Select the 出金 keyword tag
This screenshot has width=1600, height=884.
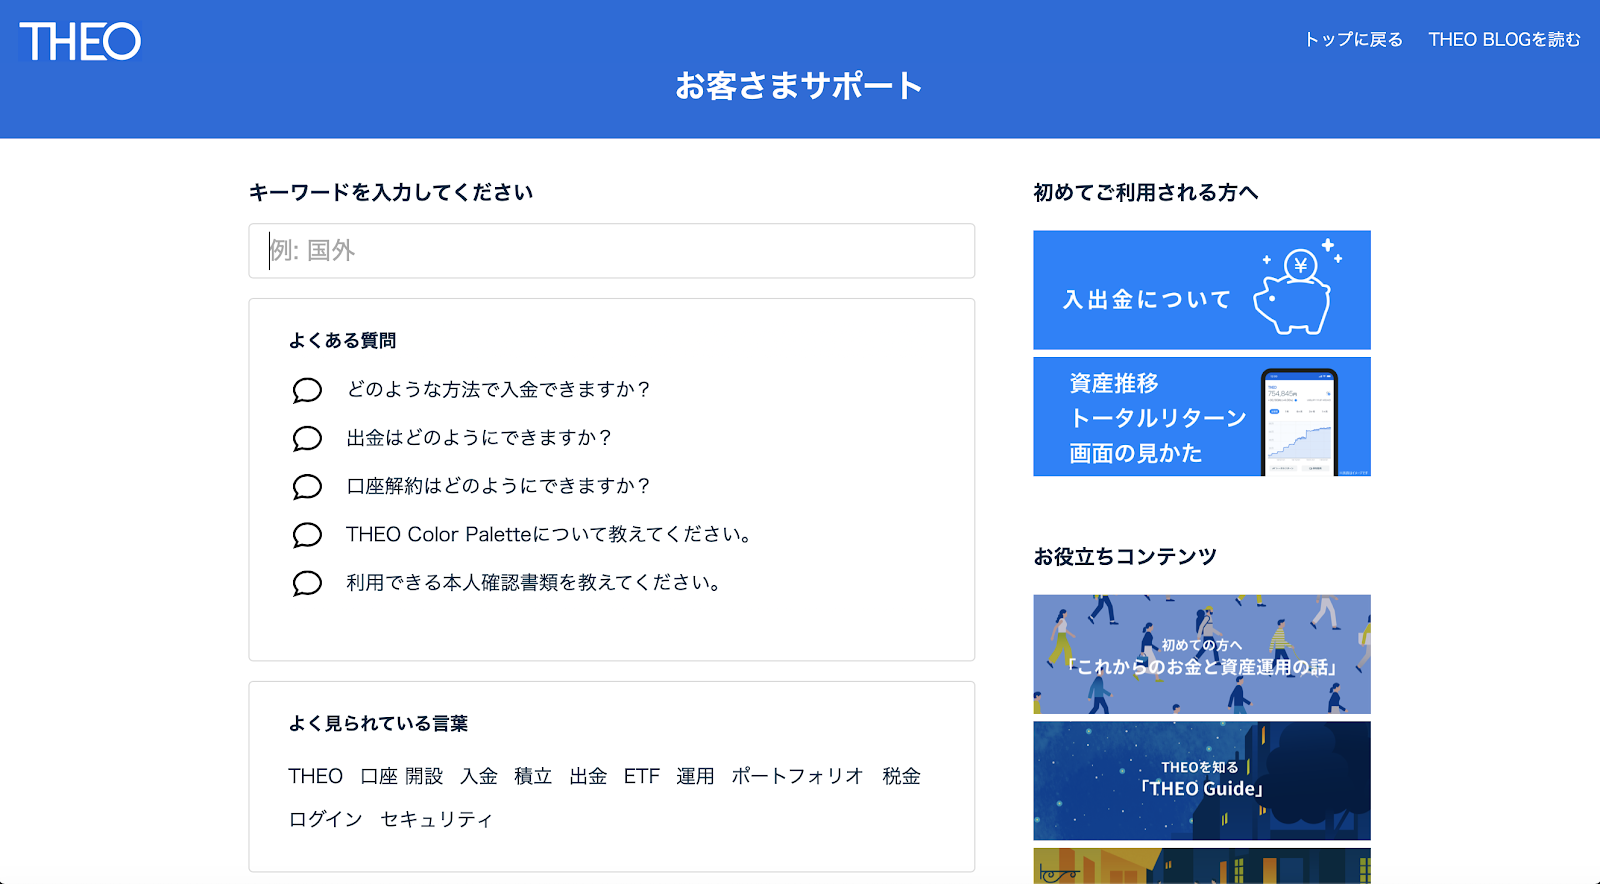[x=588, y=776]
